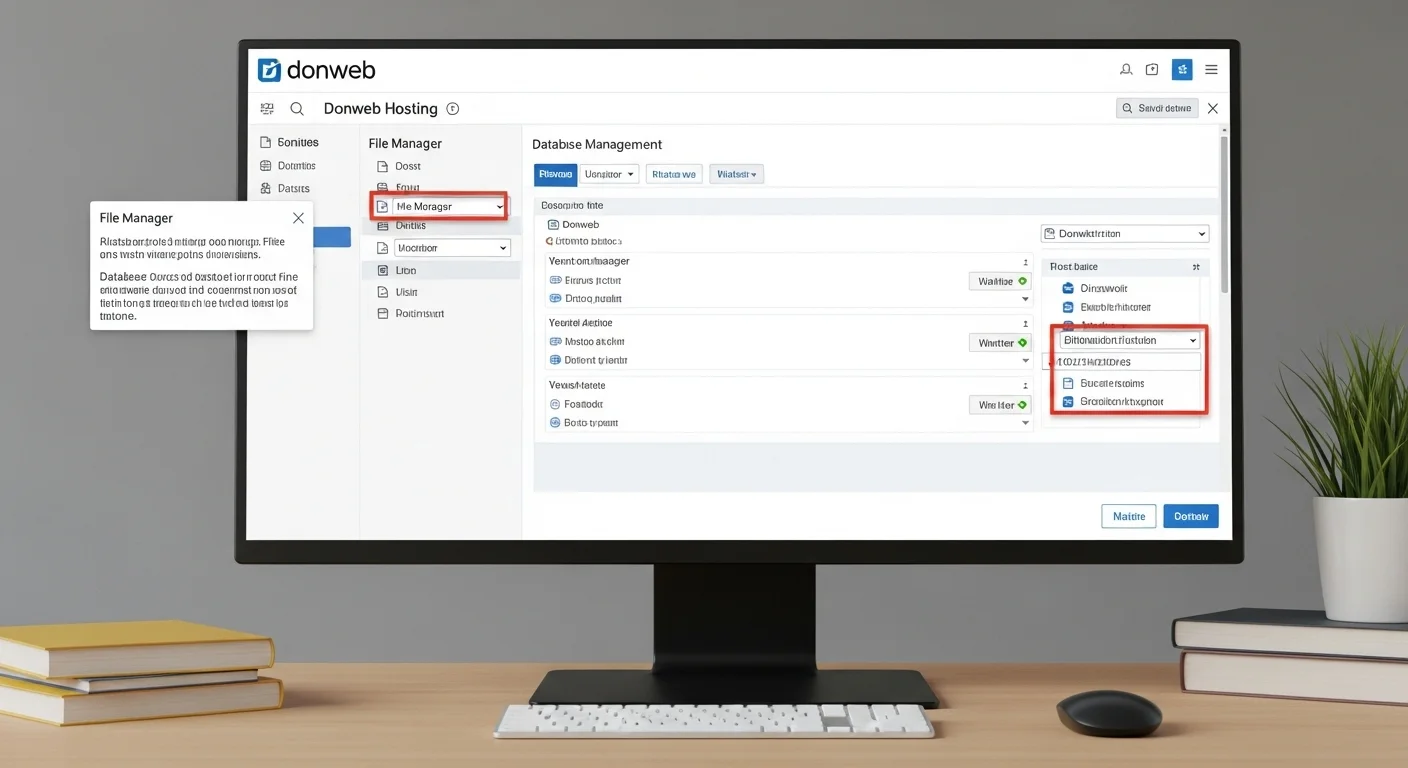Click the 'Yentel Asttioe' section title
Screen dimensions: 1408x768
pos(581,323)
